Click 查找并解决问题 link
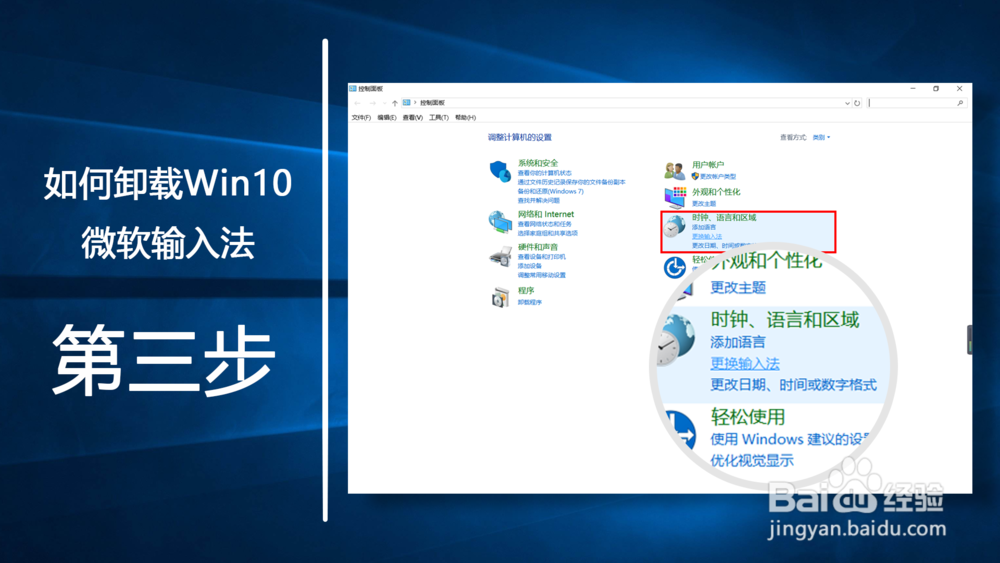Screen dimensions: 1000x563 (538, 200)
